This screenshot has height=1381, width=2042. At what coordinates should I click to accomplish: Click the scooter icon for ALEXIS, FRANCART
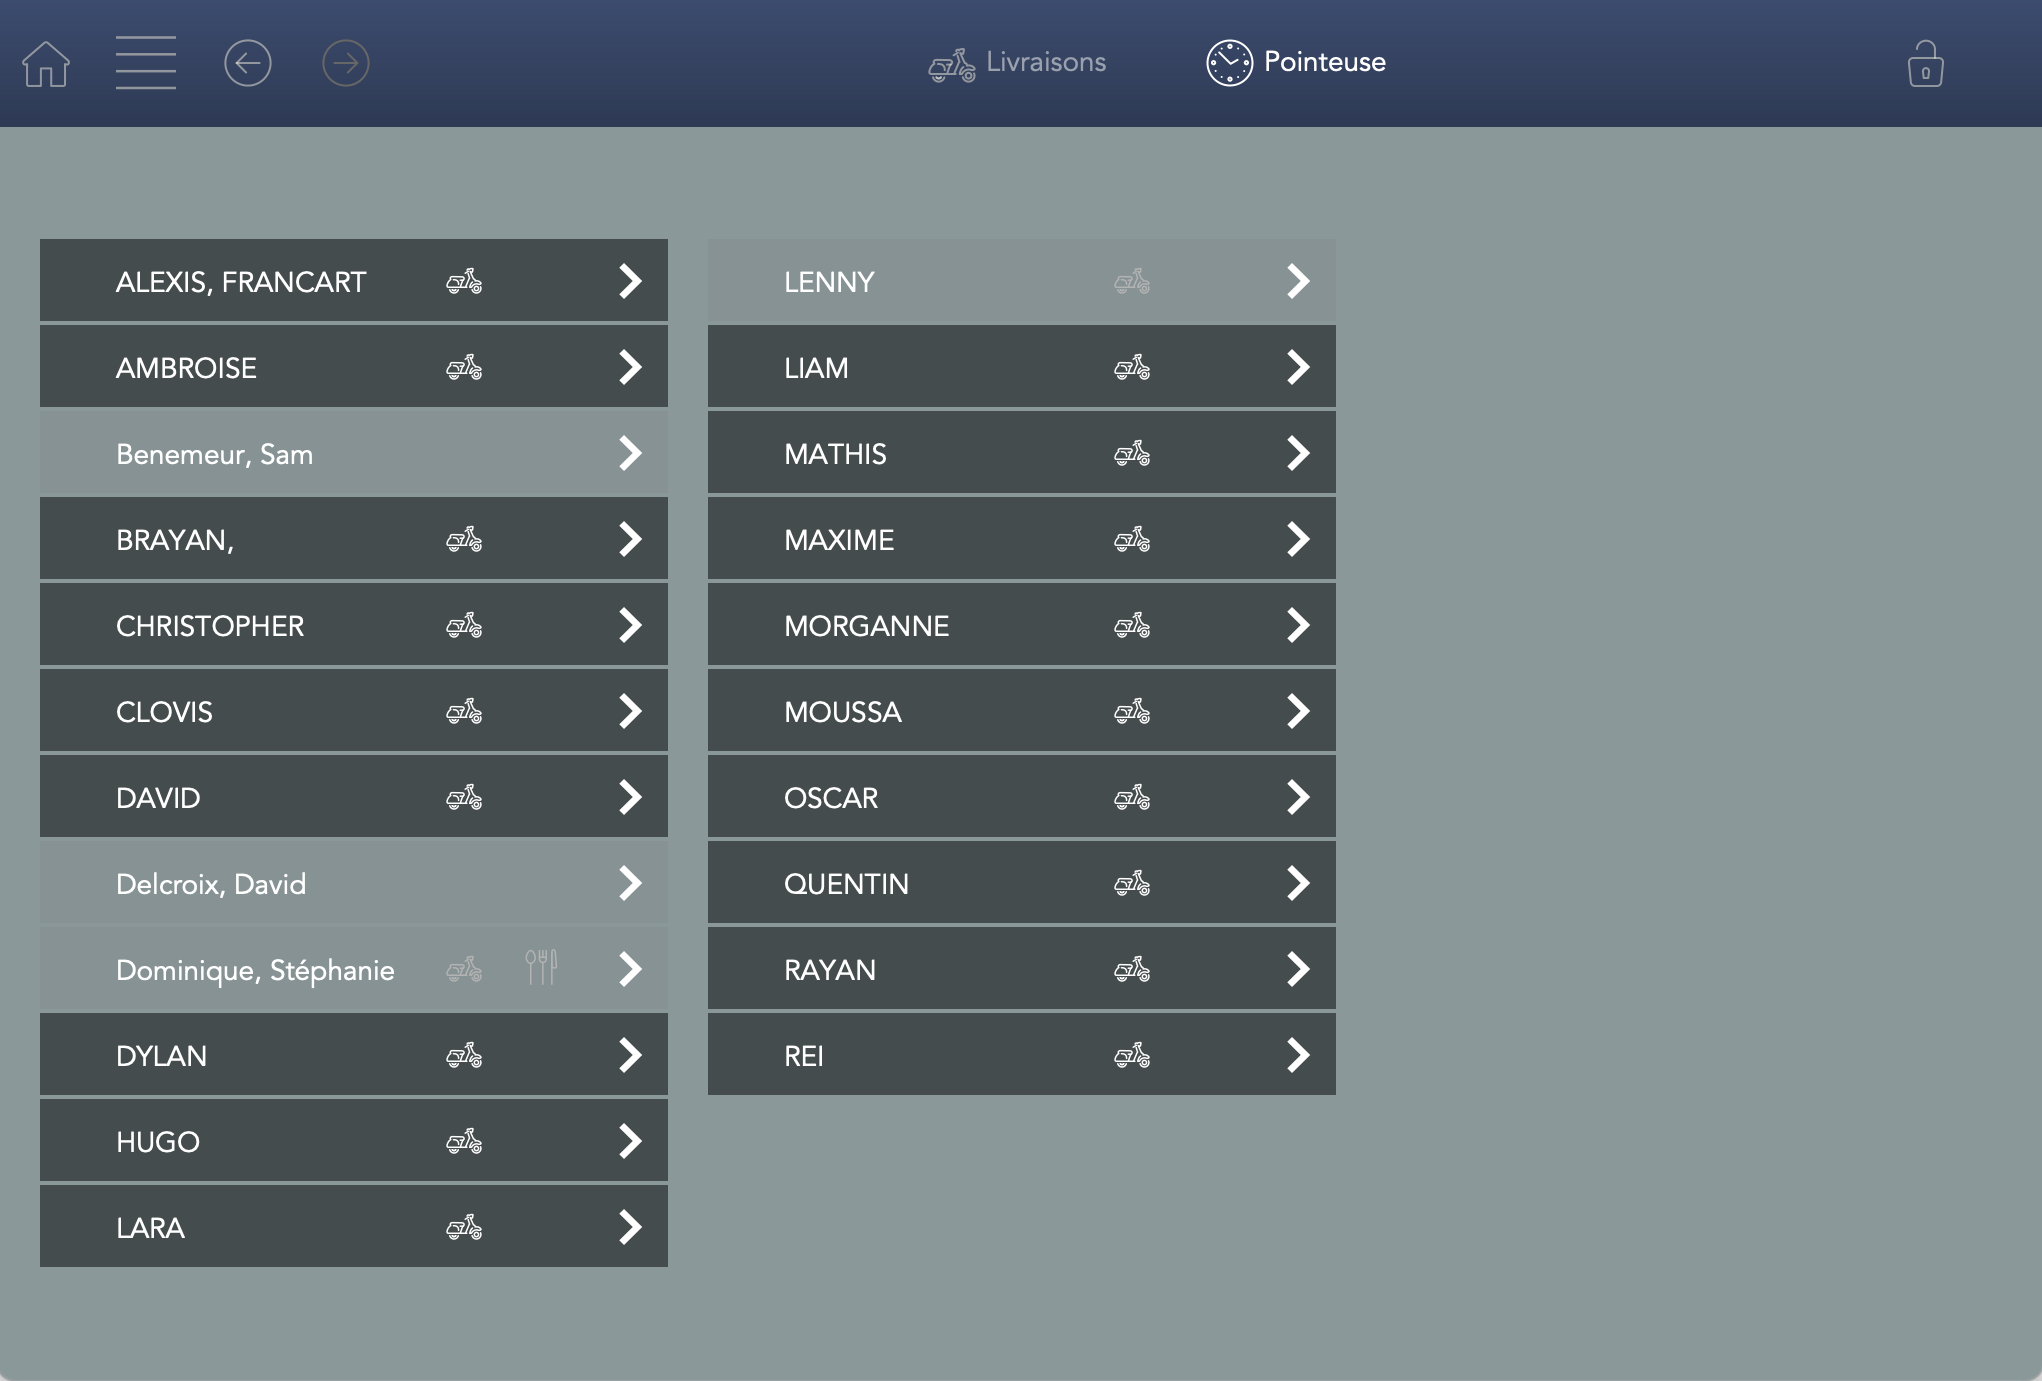point(464,282)
